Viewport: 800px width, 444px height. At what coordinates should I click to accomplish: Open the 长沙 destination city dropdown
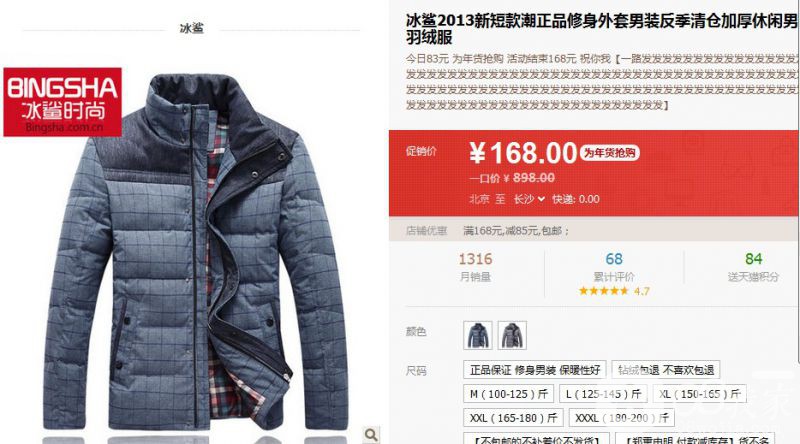point(529,199)
